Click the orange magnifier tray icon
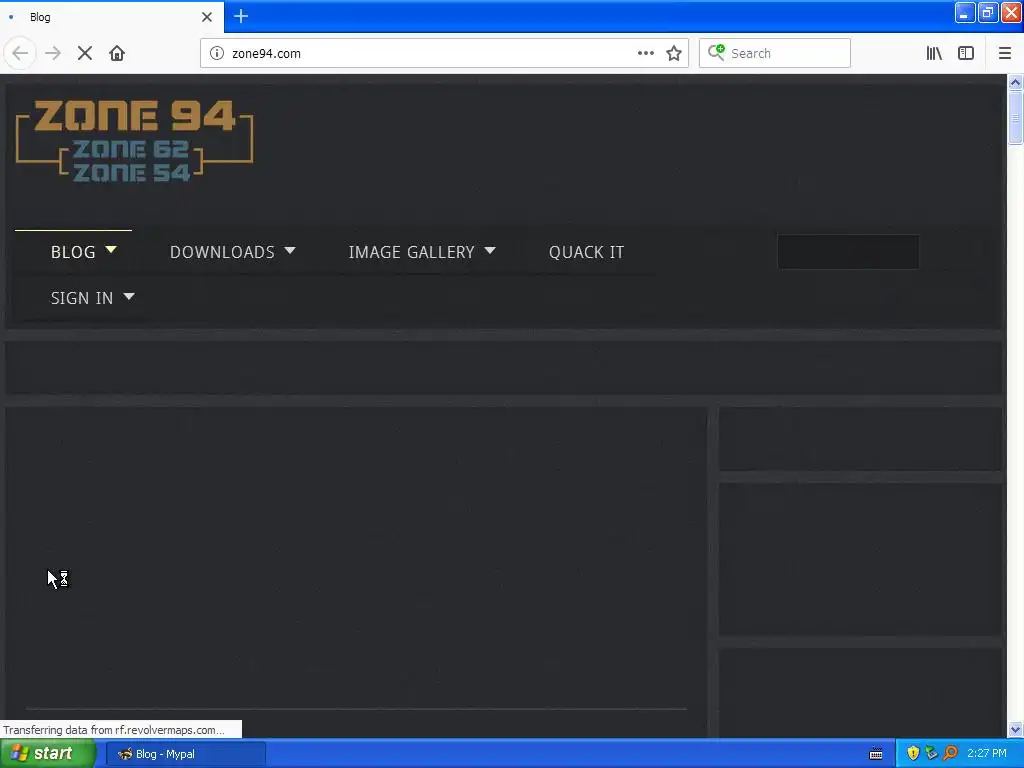Image resolution: width=1024 pixels, height=768 pixels. click(950, 753)
